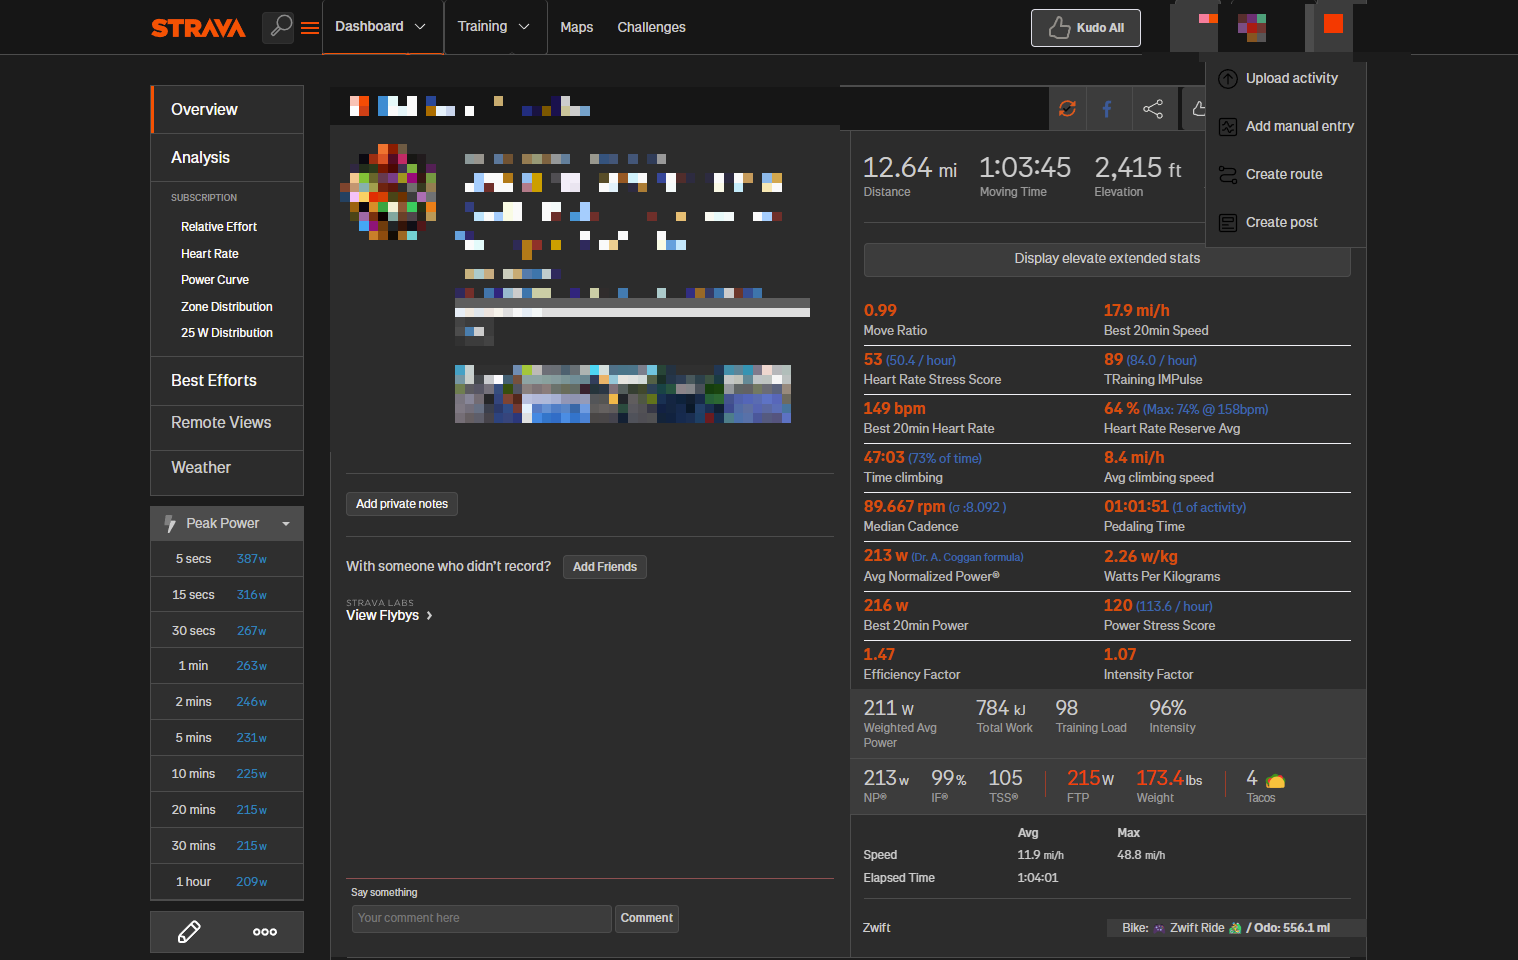The height and width of the screenshot is (960, 1518).
Task: Open Zone Distribution sidebar link
Action: (x=227, y=307)
